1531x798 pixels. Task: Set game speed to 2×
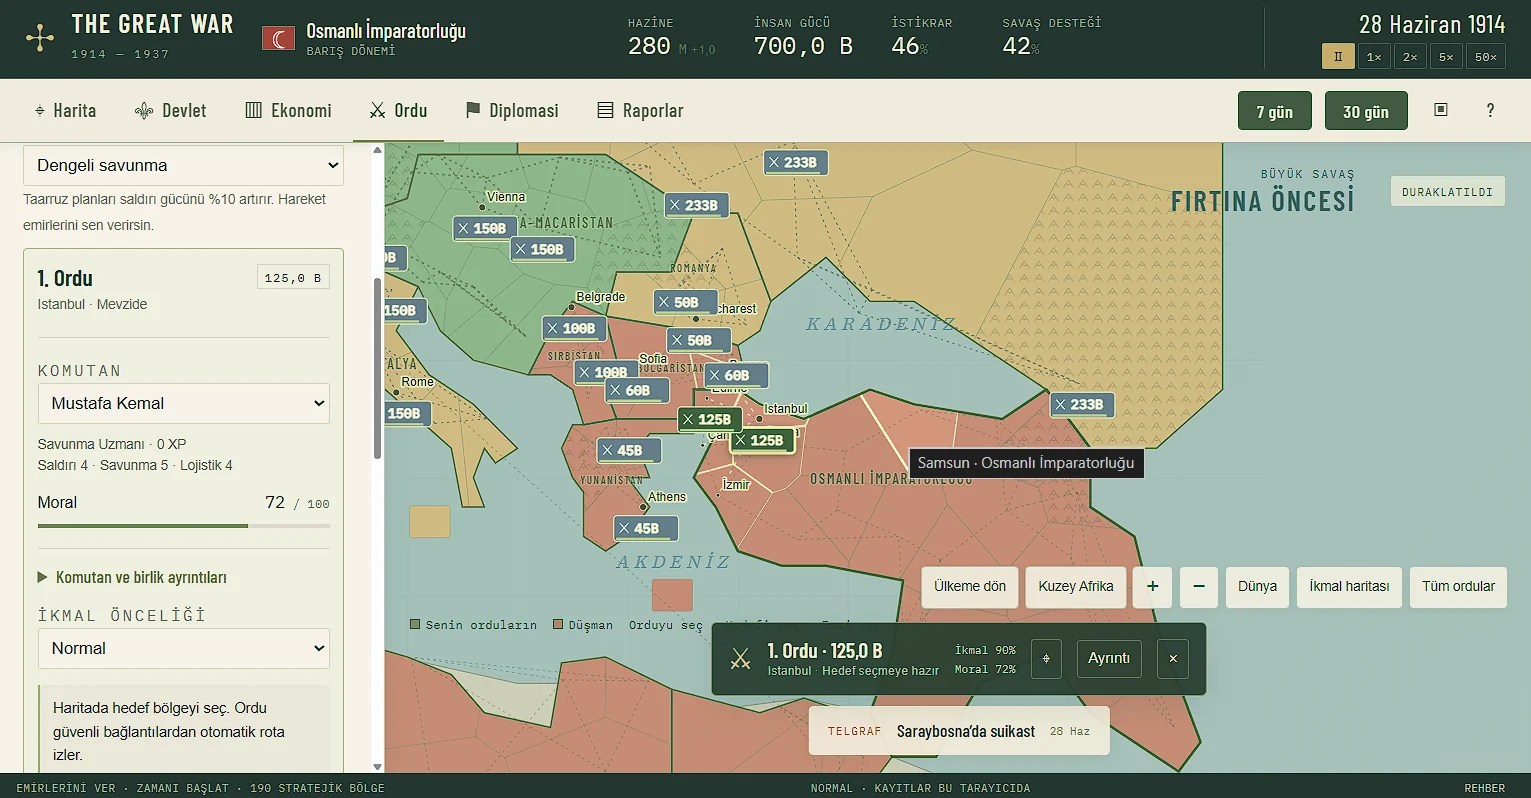1410,57
